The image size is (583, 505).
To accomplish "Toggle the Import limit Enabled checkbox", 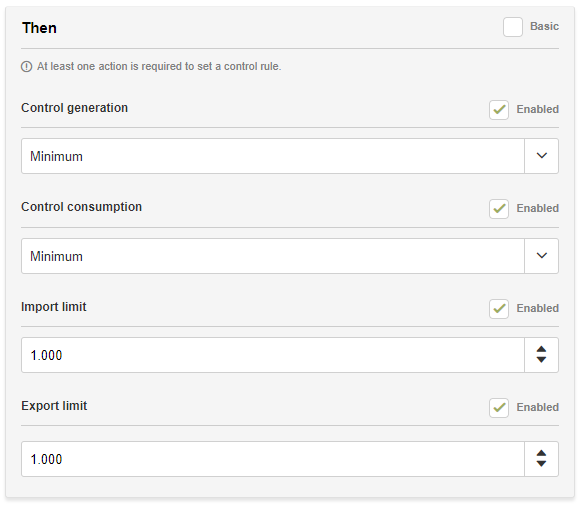I will click(x=499, y=309).
